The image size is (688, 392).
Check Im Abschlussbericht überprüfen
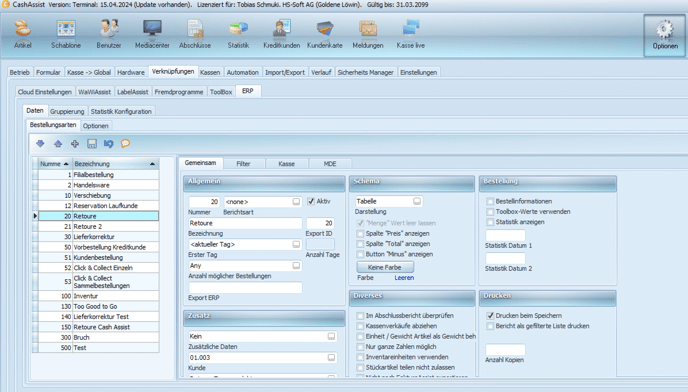point(360,316)
